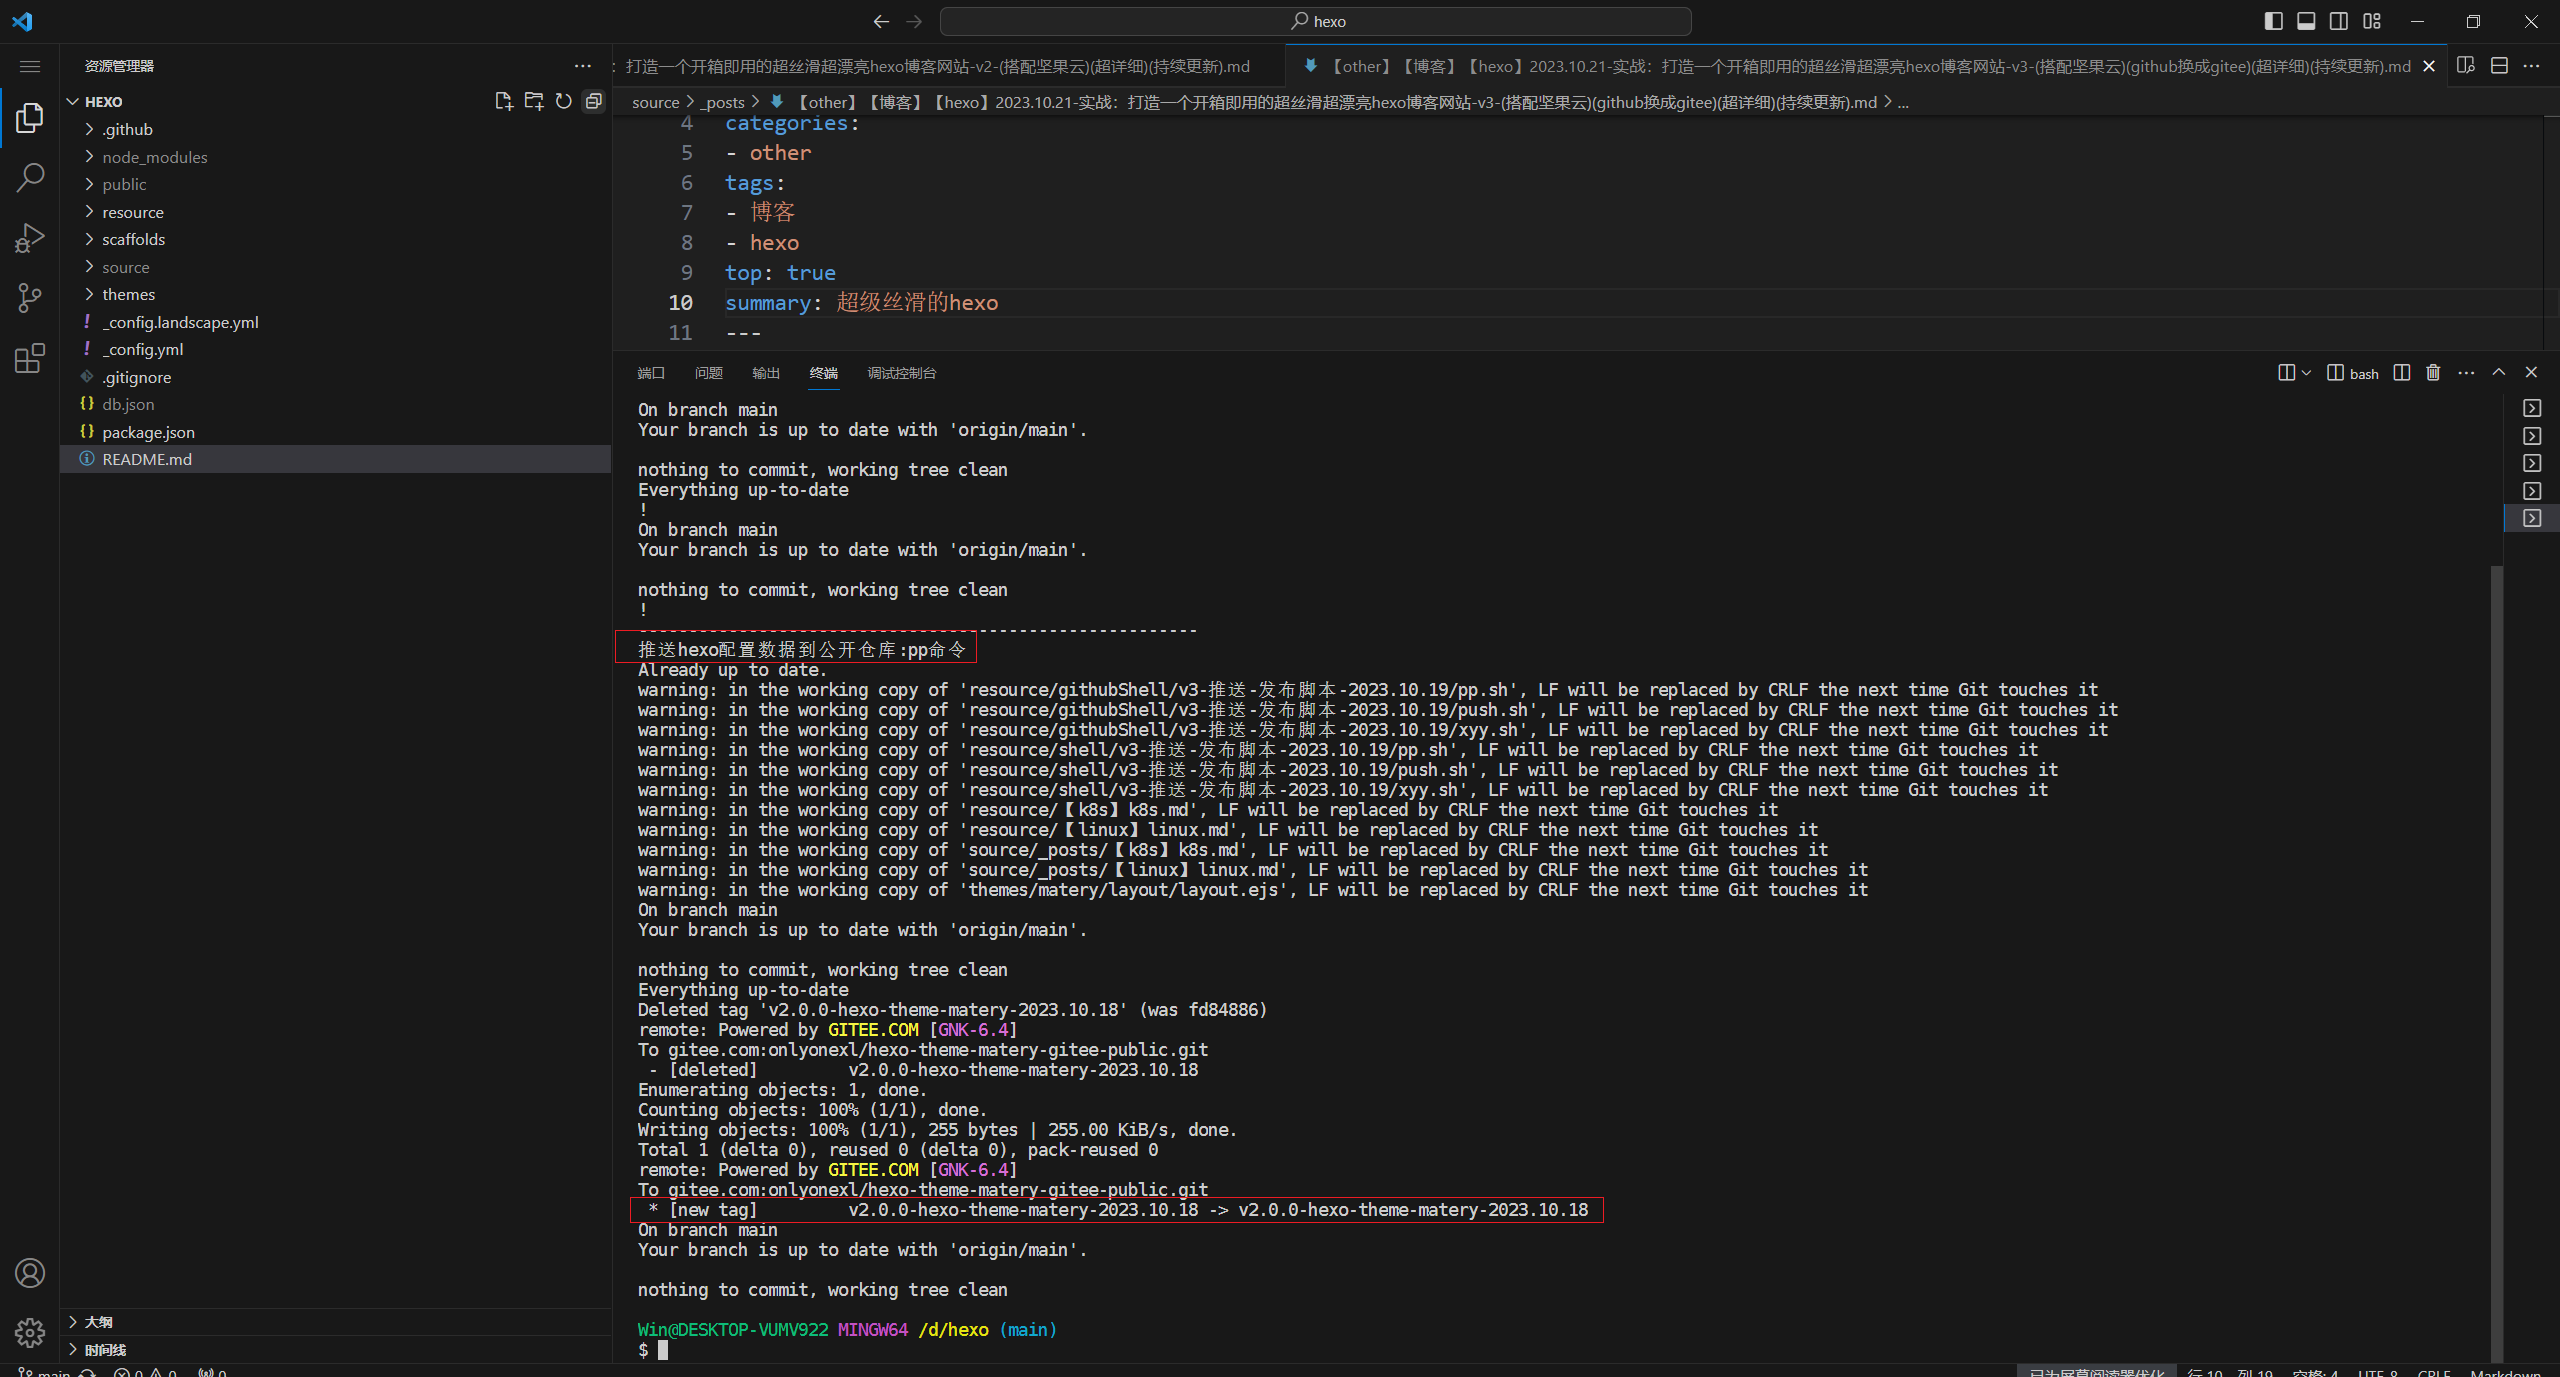
Task: Create a new folder in HEXO explorer
Action: pyautogui.click(x=534, y=101)
